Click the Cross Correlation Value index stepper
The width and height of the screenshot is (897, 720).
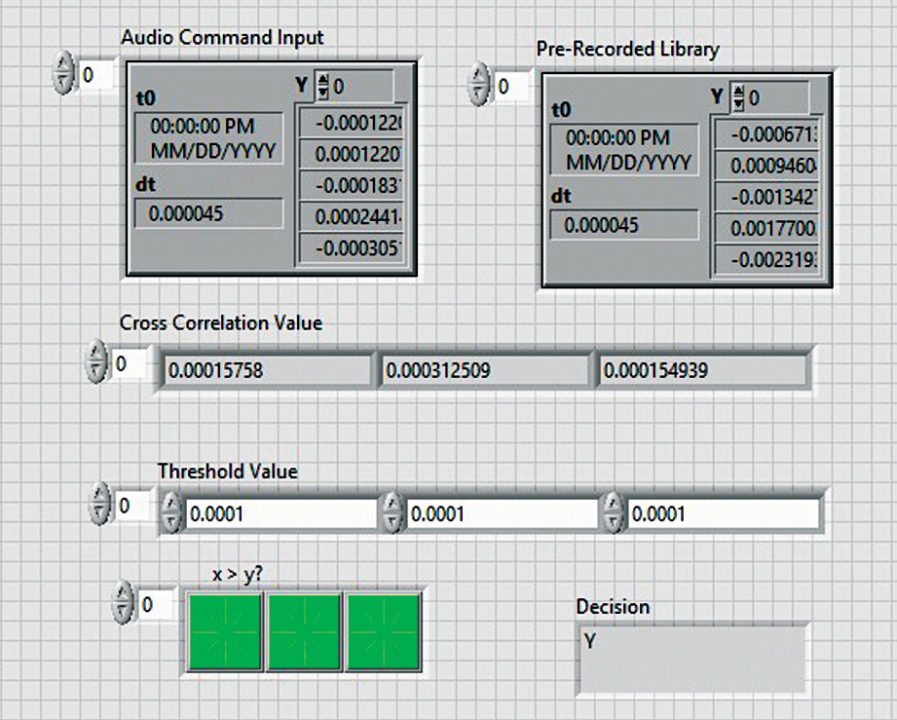click(97, 364)
